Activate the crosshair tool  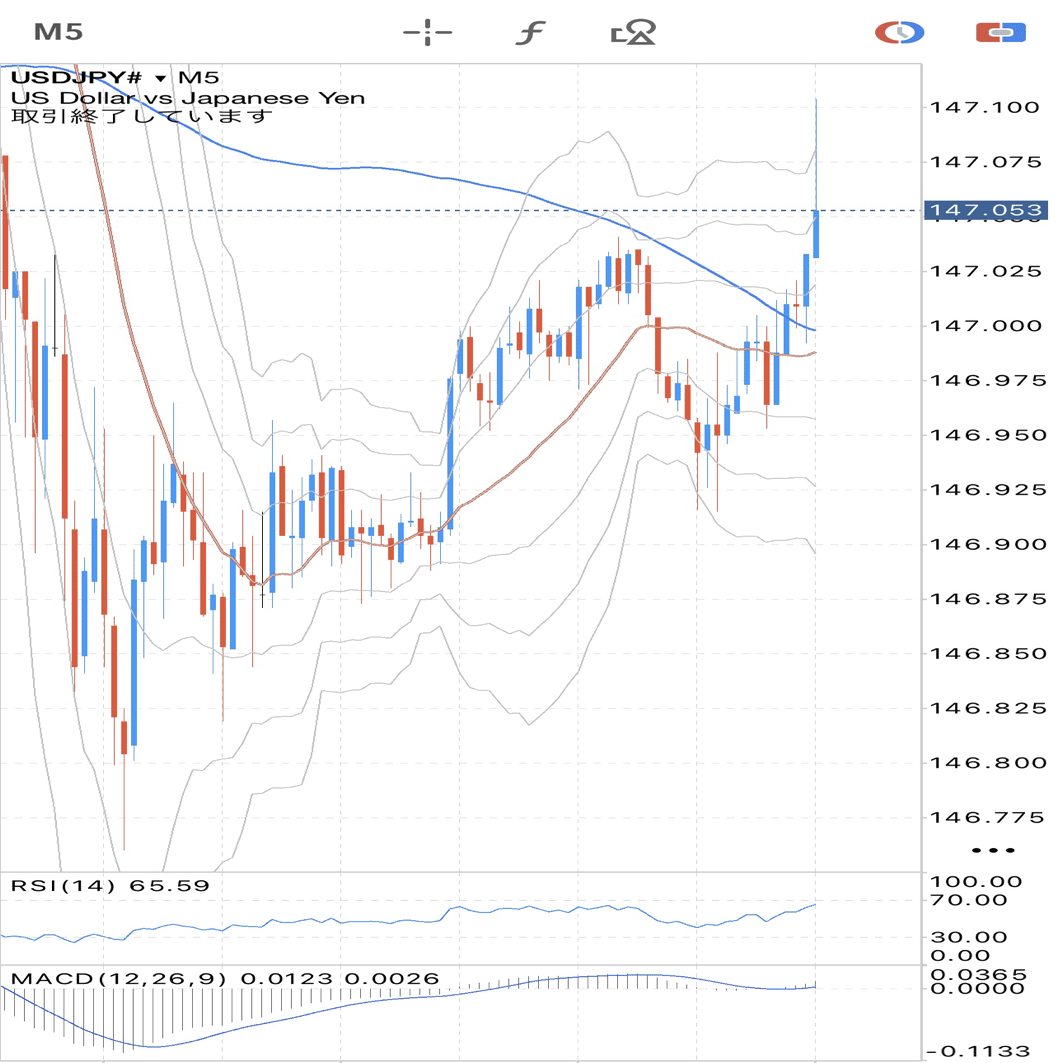pos(427,32)
